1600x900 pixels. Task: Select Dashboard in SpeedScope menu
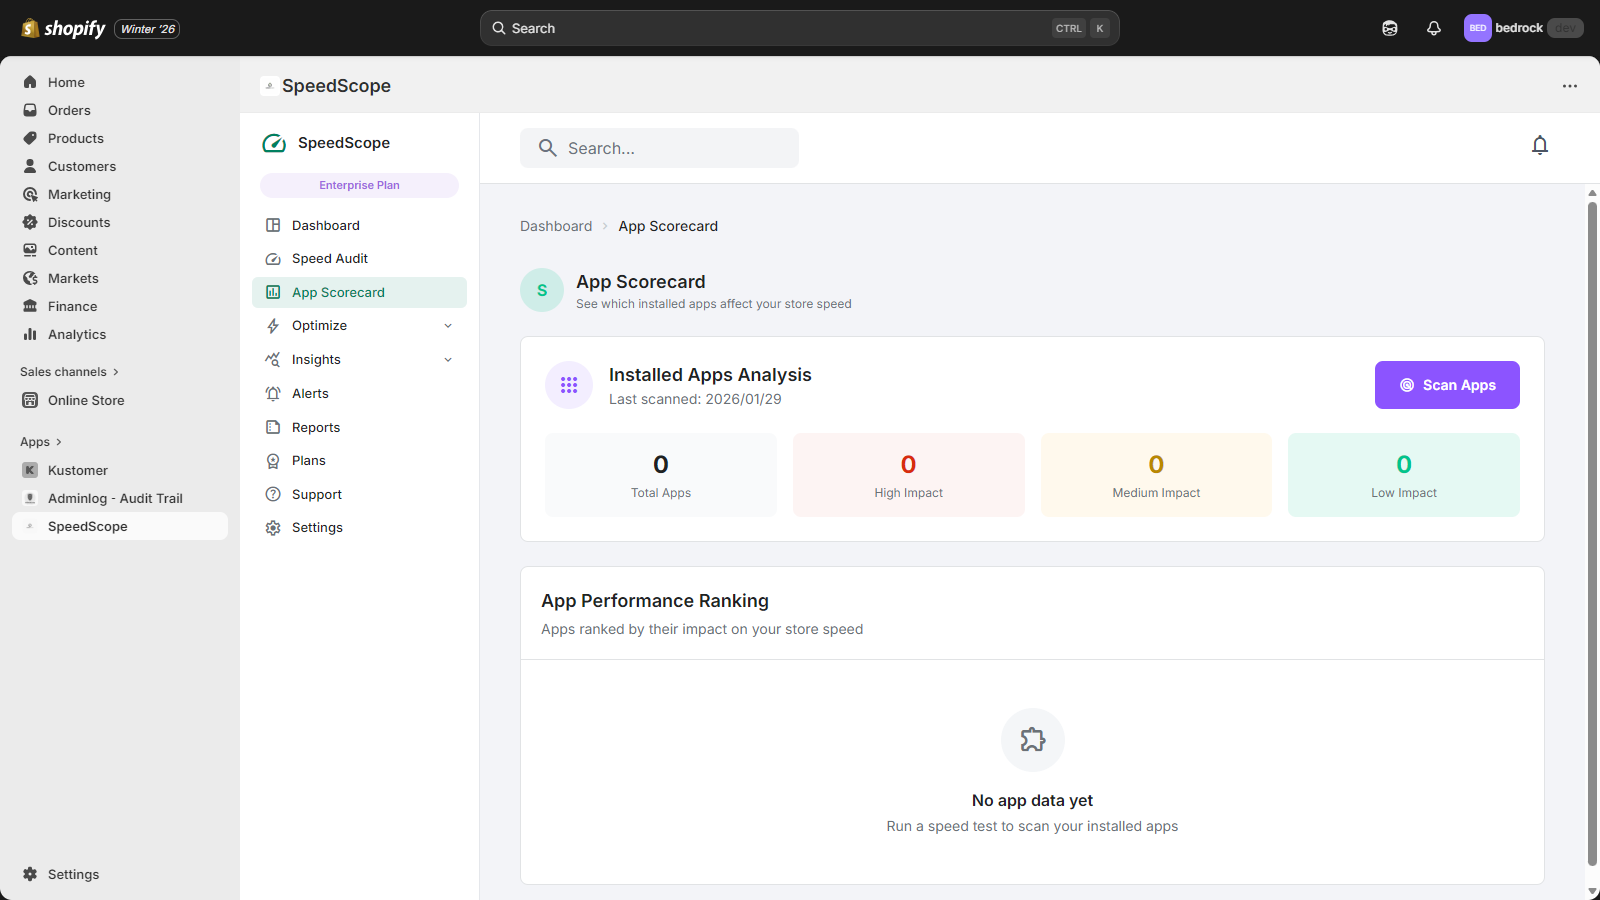click(325, 226)
